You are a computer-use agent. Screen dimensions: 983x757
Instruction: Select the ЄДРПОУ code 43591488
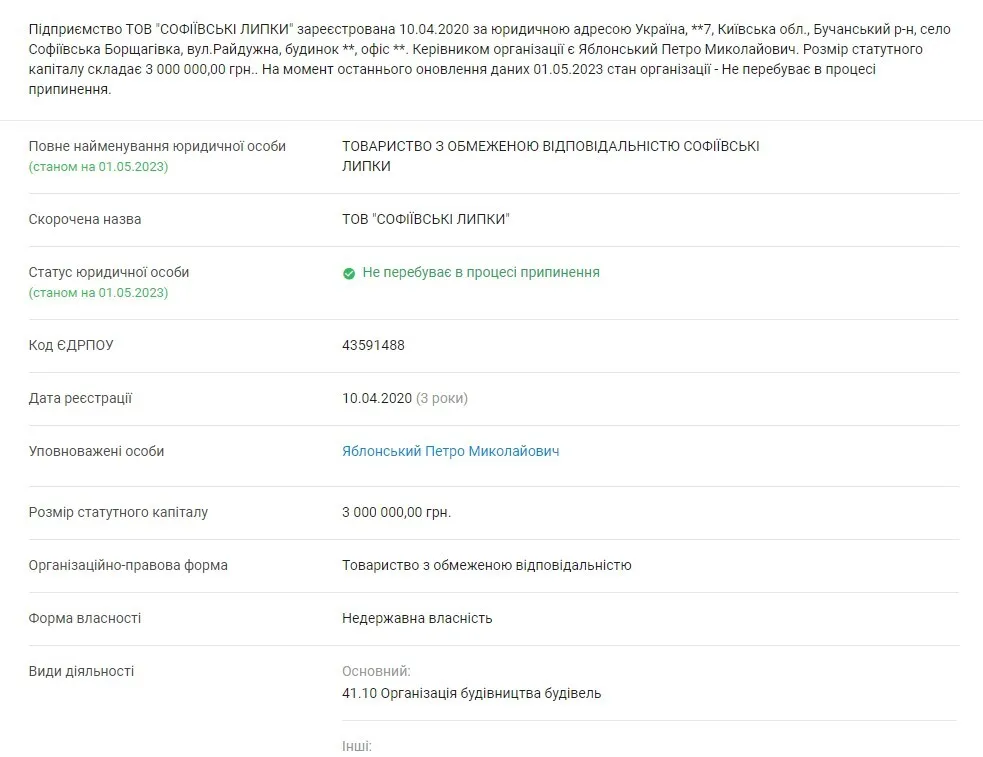[x=373, y=346]
